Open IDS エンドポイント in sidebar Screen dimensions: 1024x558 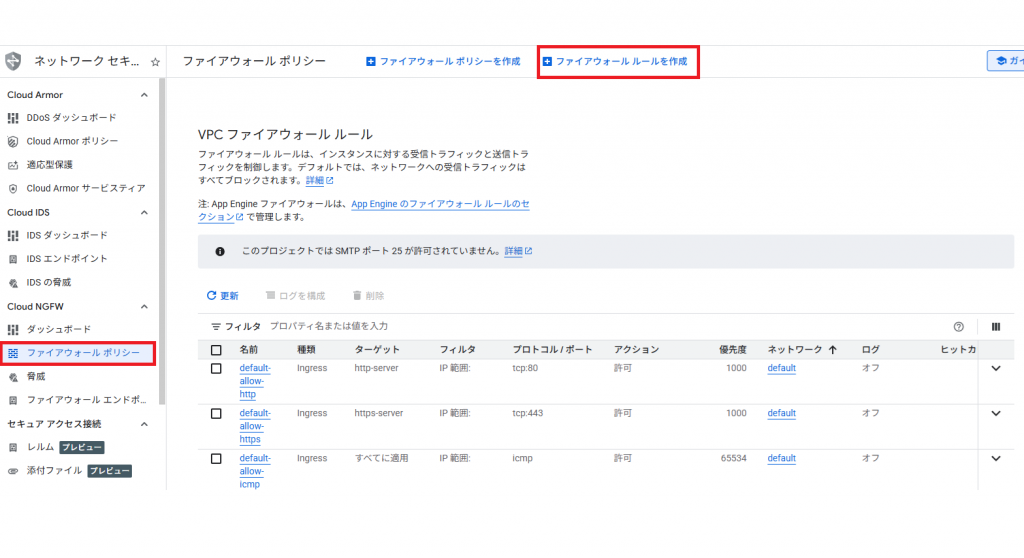(67, 259)
